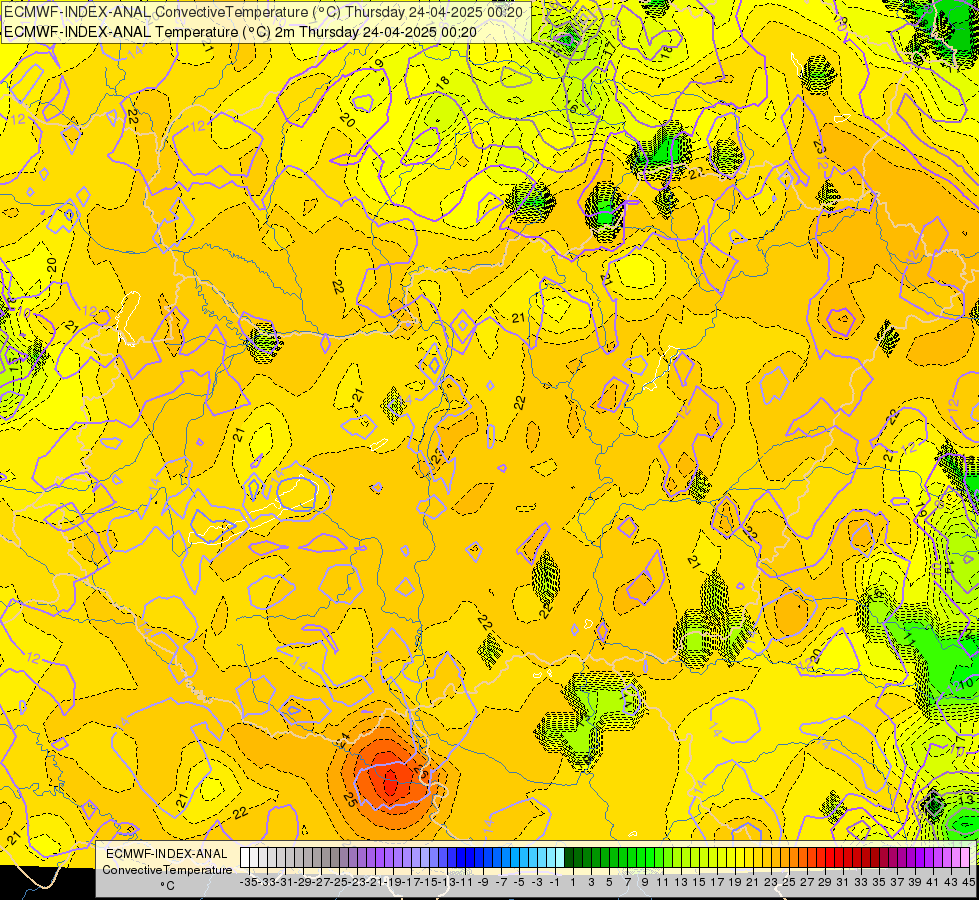
Task: Click the 19 value on the legend scale
Action: (735, 882)
